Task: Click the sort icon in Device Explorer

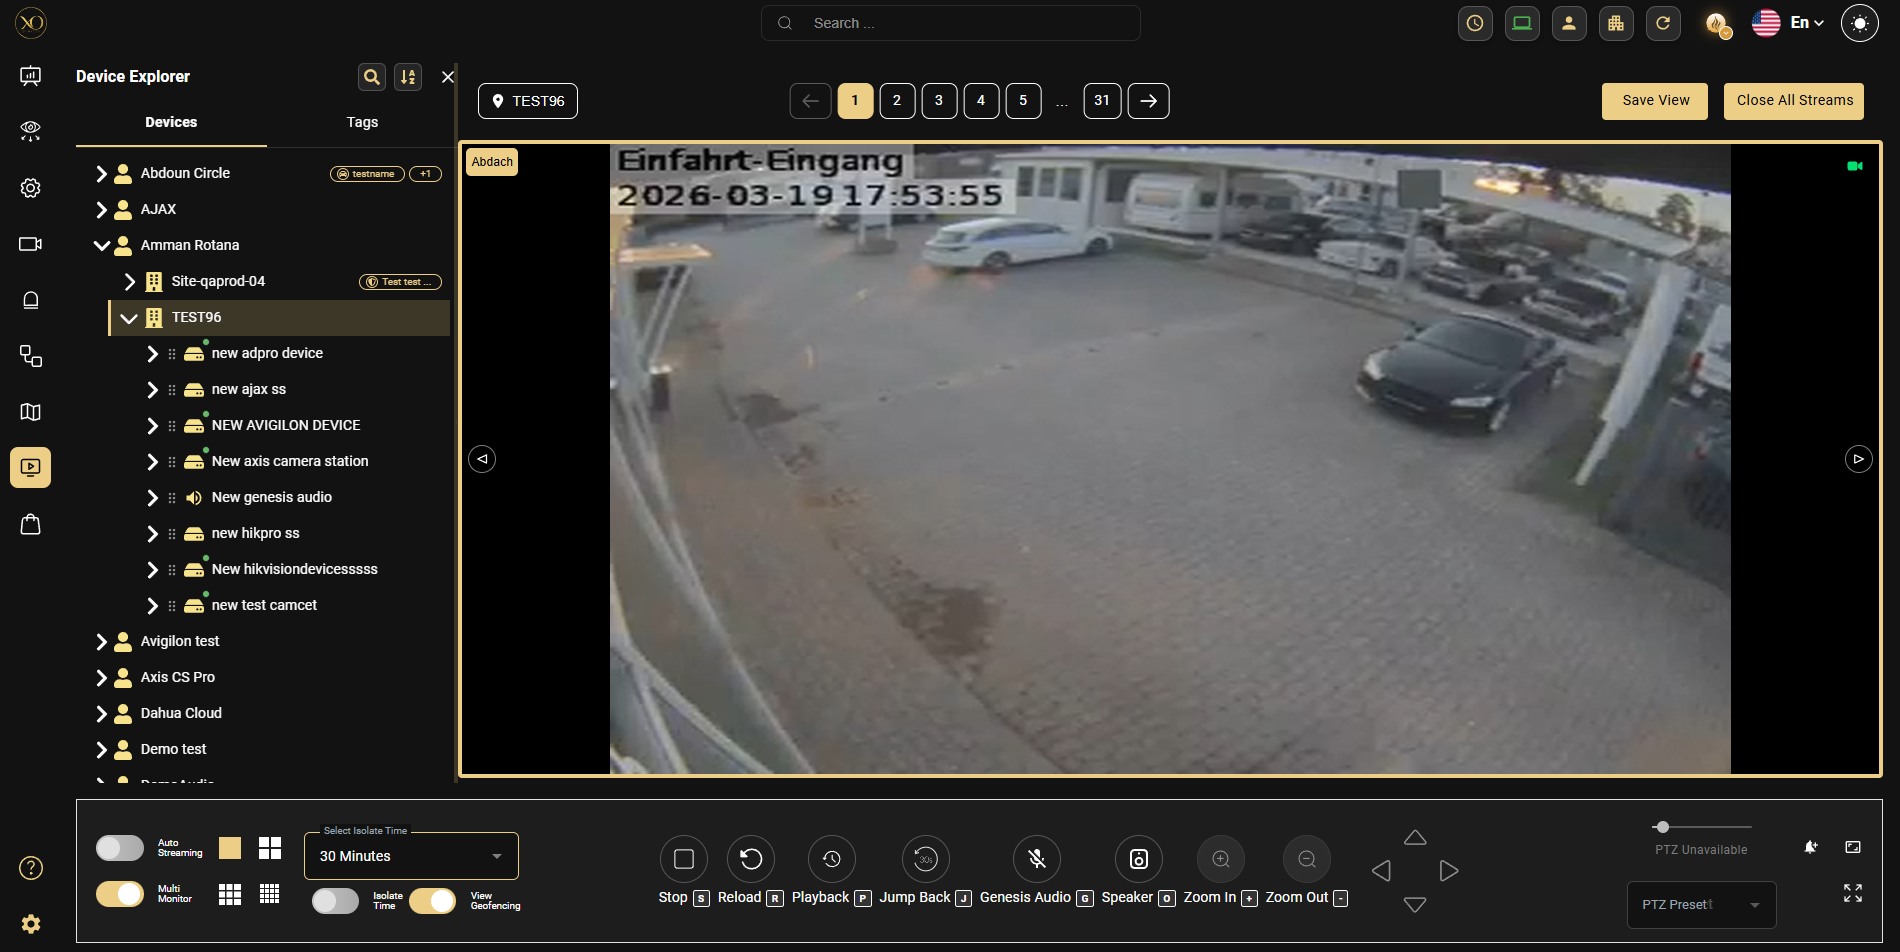Action: (408, 77)
